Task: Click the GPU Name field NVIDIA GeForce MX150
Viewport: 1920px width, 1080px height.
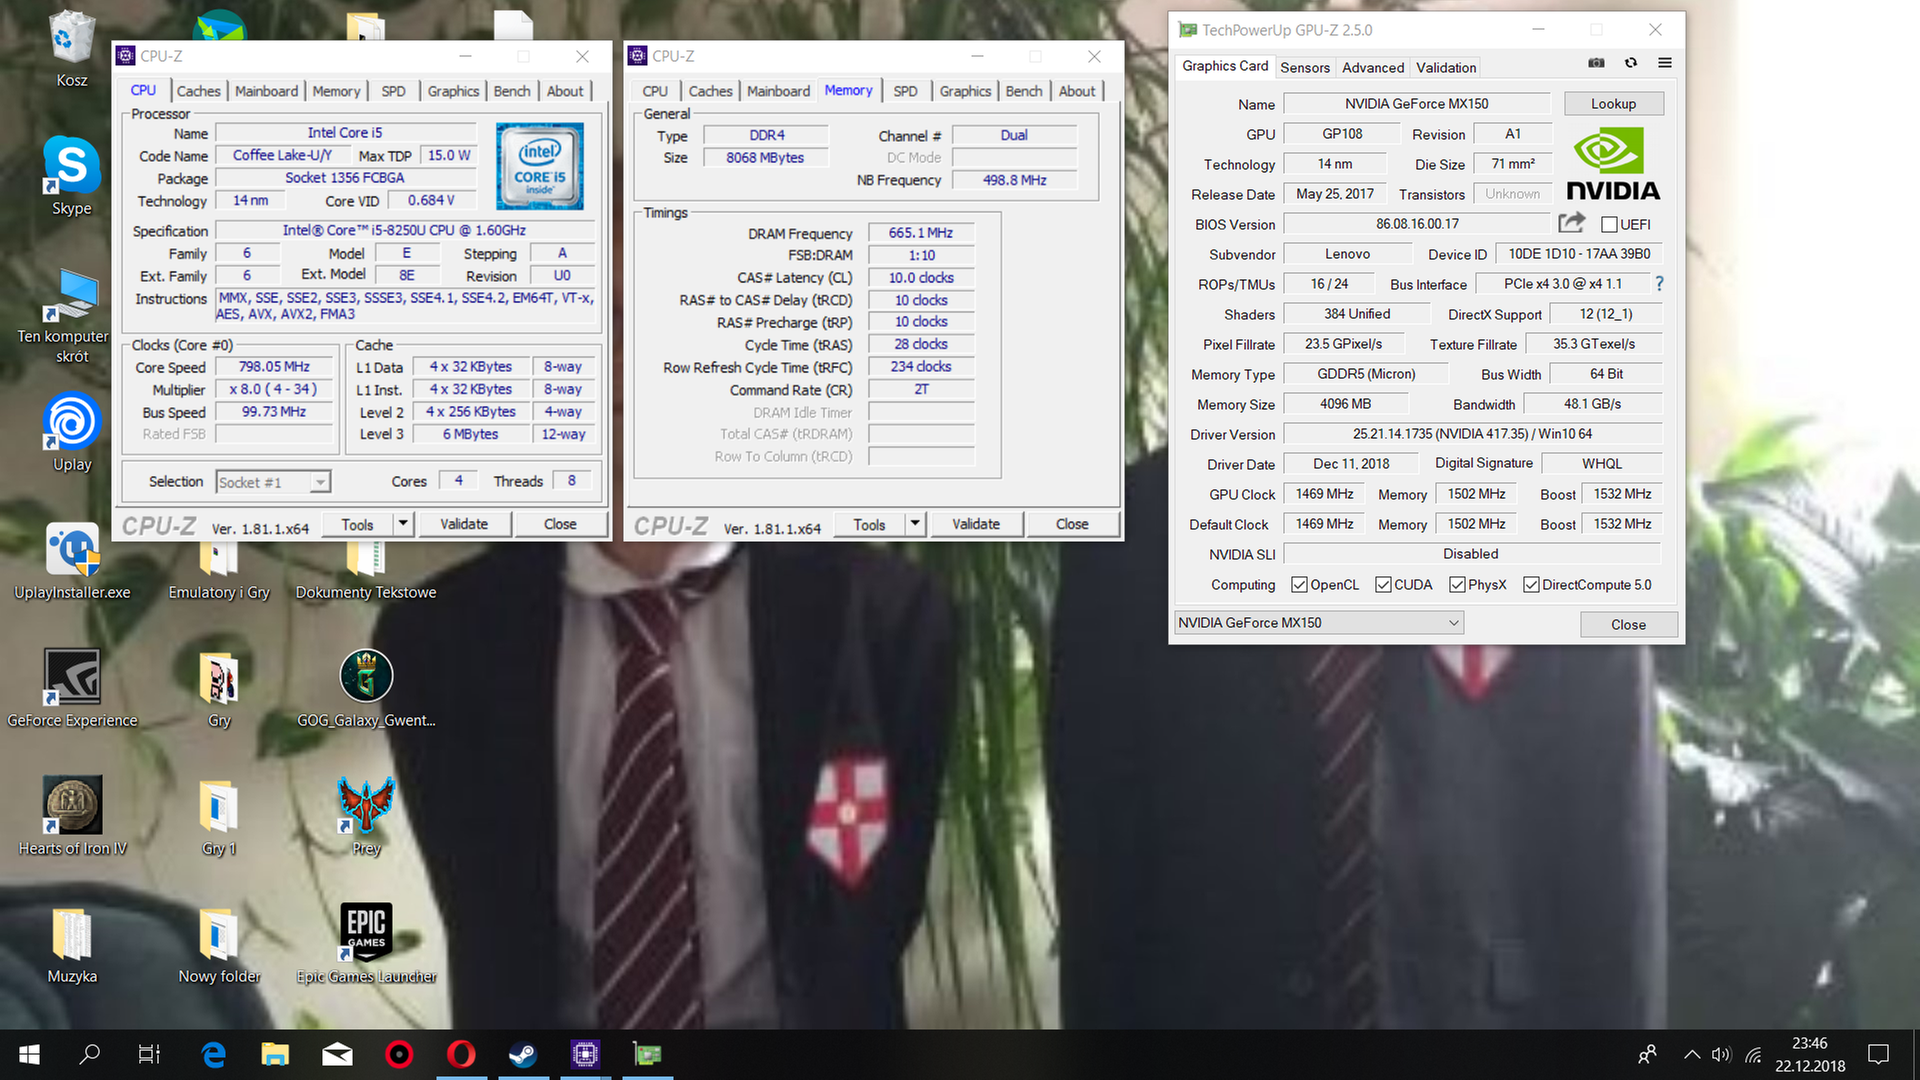Action: pyautogui.click(x=1416, y=104)
